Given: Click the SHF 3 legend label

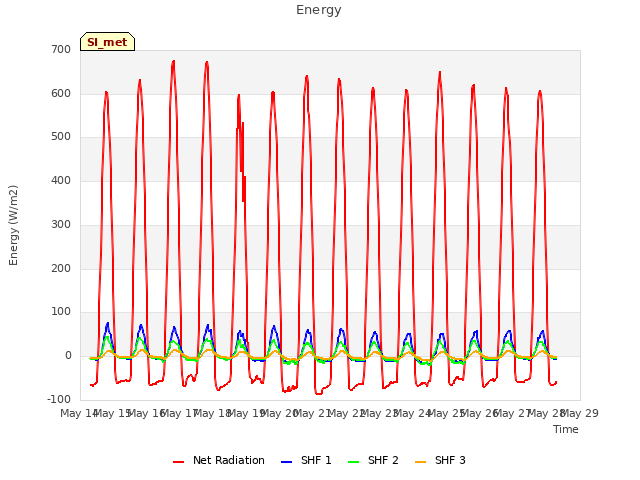Looking at the screenshot, I should click(x=450, y=460).
